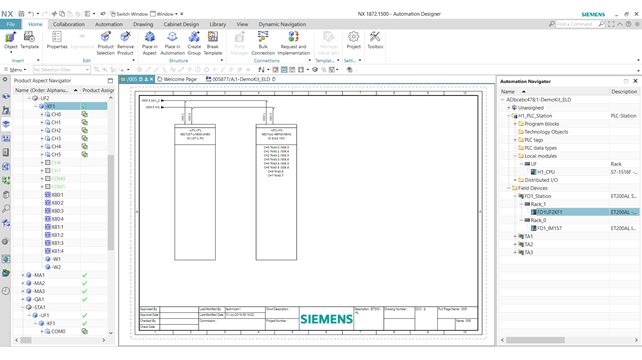Click the Product Selection icon

coord(105,37)
